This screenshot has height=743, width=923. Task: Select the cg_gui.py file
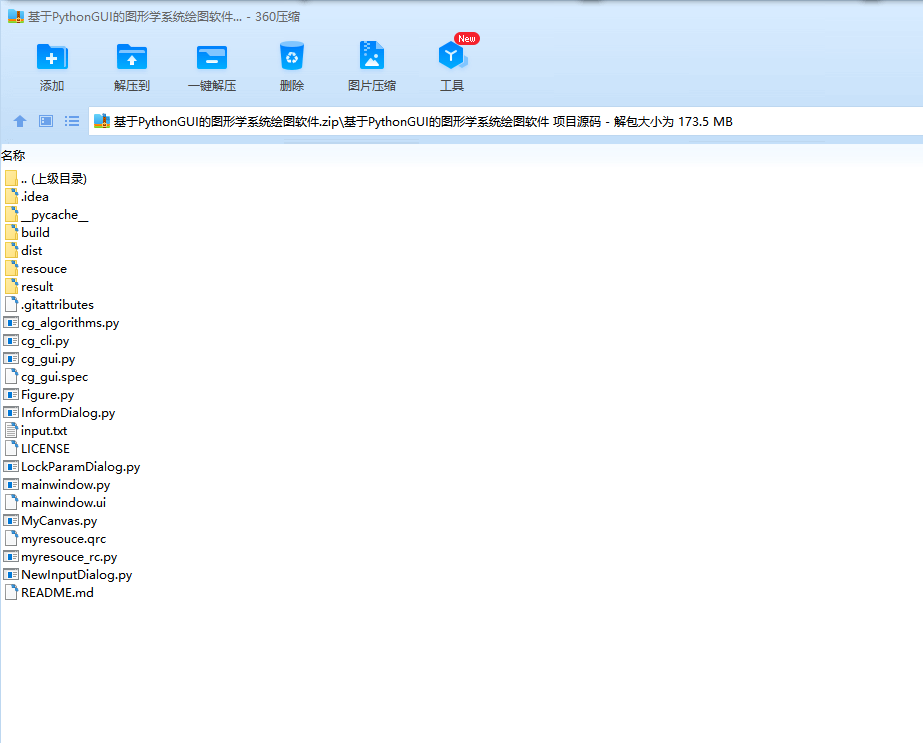pyautogui.click(x=39, y=359)
